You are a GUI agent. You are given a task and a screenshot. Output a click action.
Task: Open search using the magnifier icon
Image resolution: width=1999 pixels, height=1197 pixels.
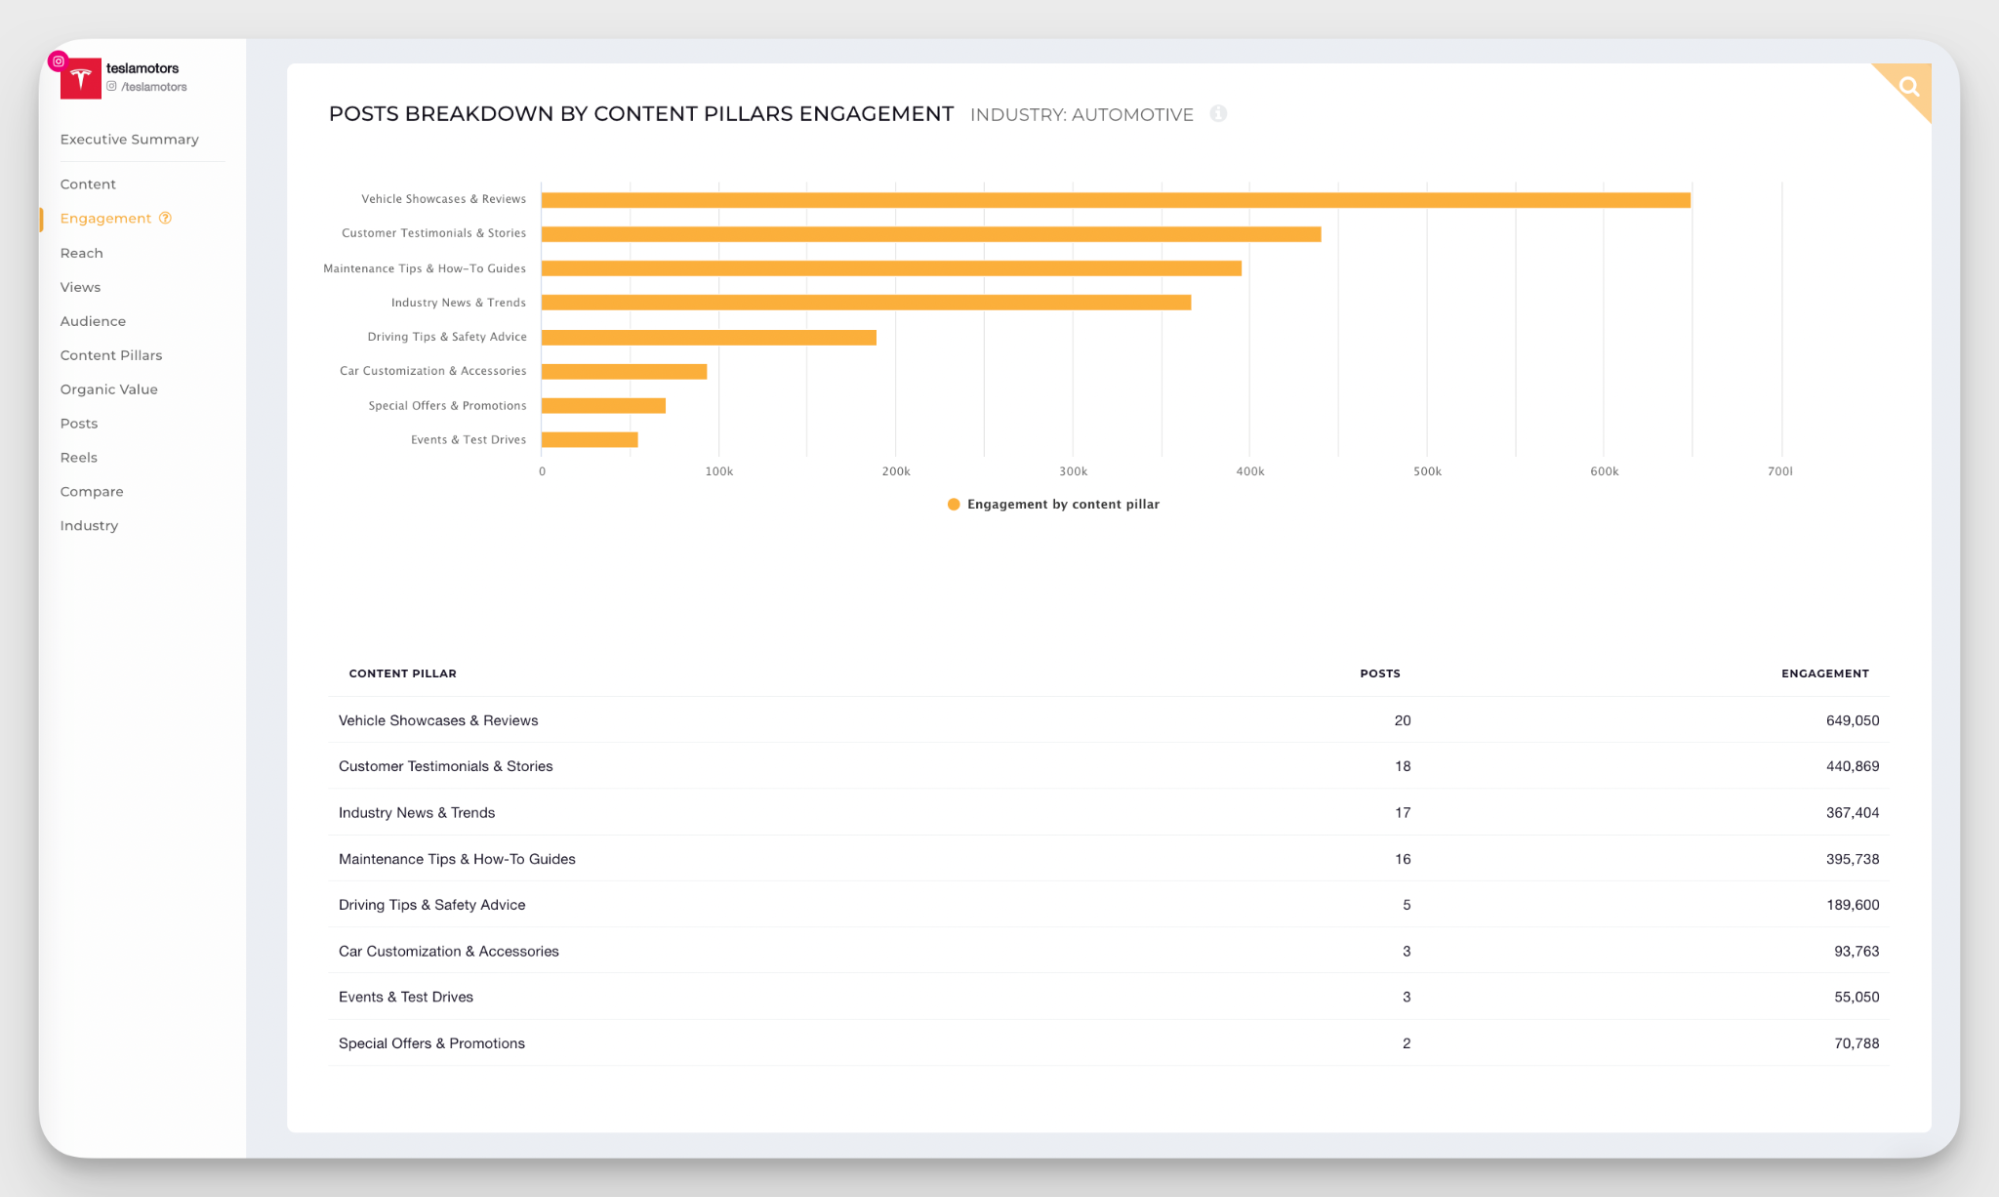(x=1908, y=86)
